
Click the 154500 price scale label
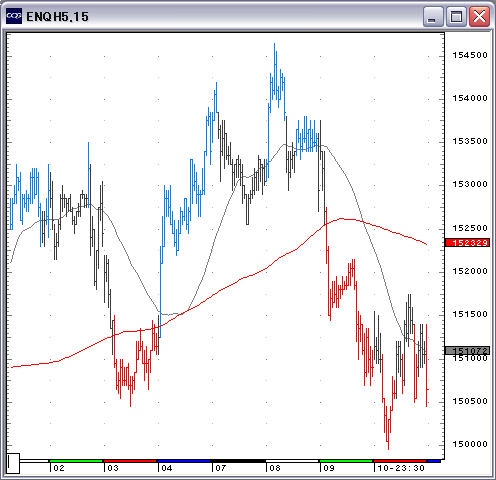coord(470,55)
